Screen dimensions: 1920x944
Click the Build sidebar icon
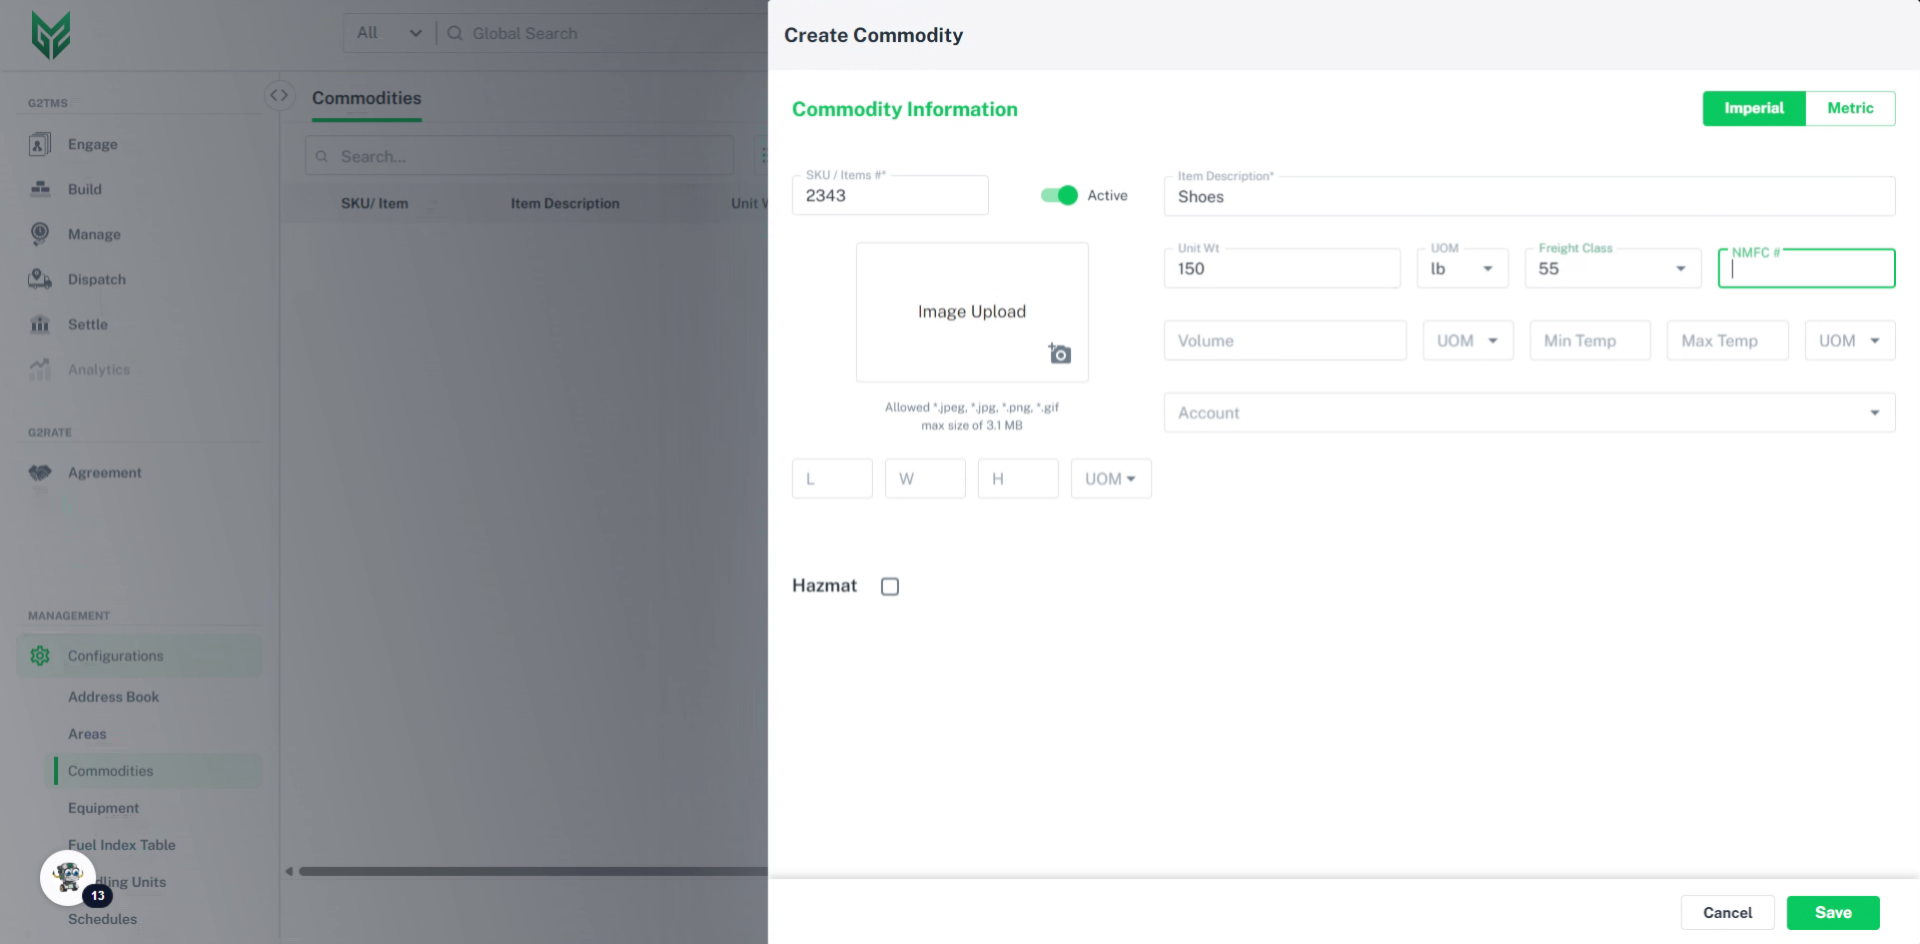coord(40,189)
